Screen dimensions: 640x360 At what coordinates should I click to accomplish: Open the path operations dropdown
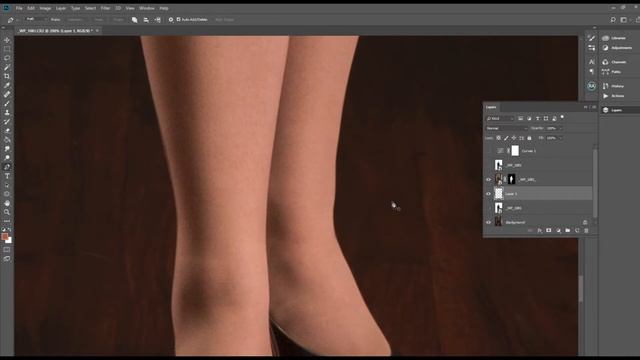[134, 20]
